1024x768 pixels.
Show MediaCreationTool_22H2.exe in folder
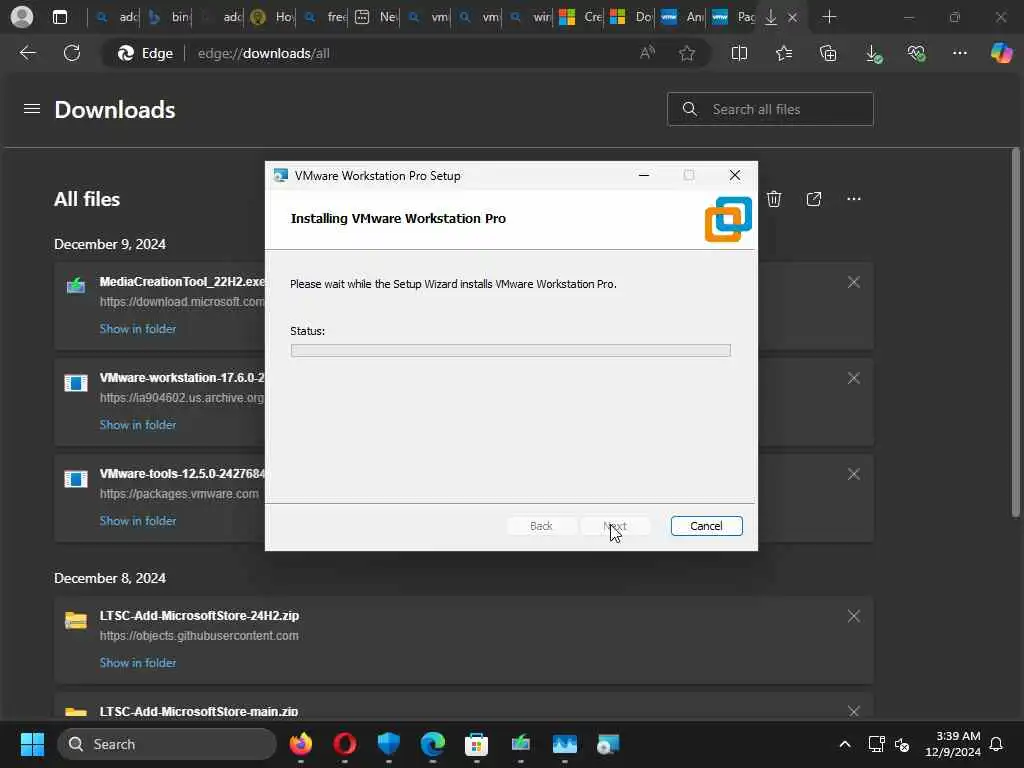(x=138, y=328)
